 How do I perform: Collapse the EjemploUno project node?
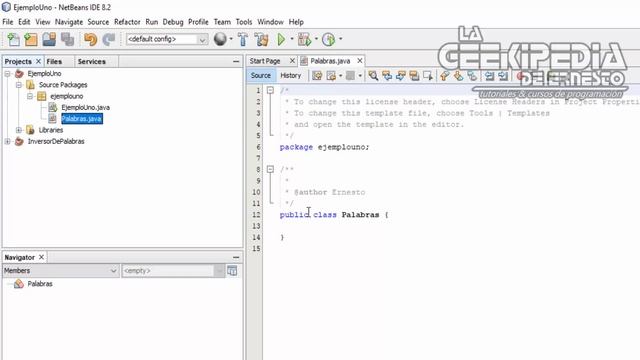(7, 73)
